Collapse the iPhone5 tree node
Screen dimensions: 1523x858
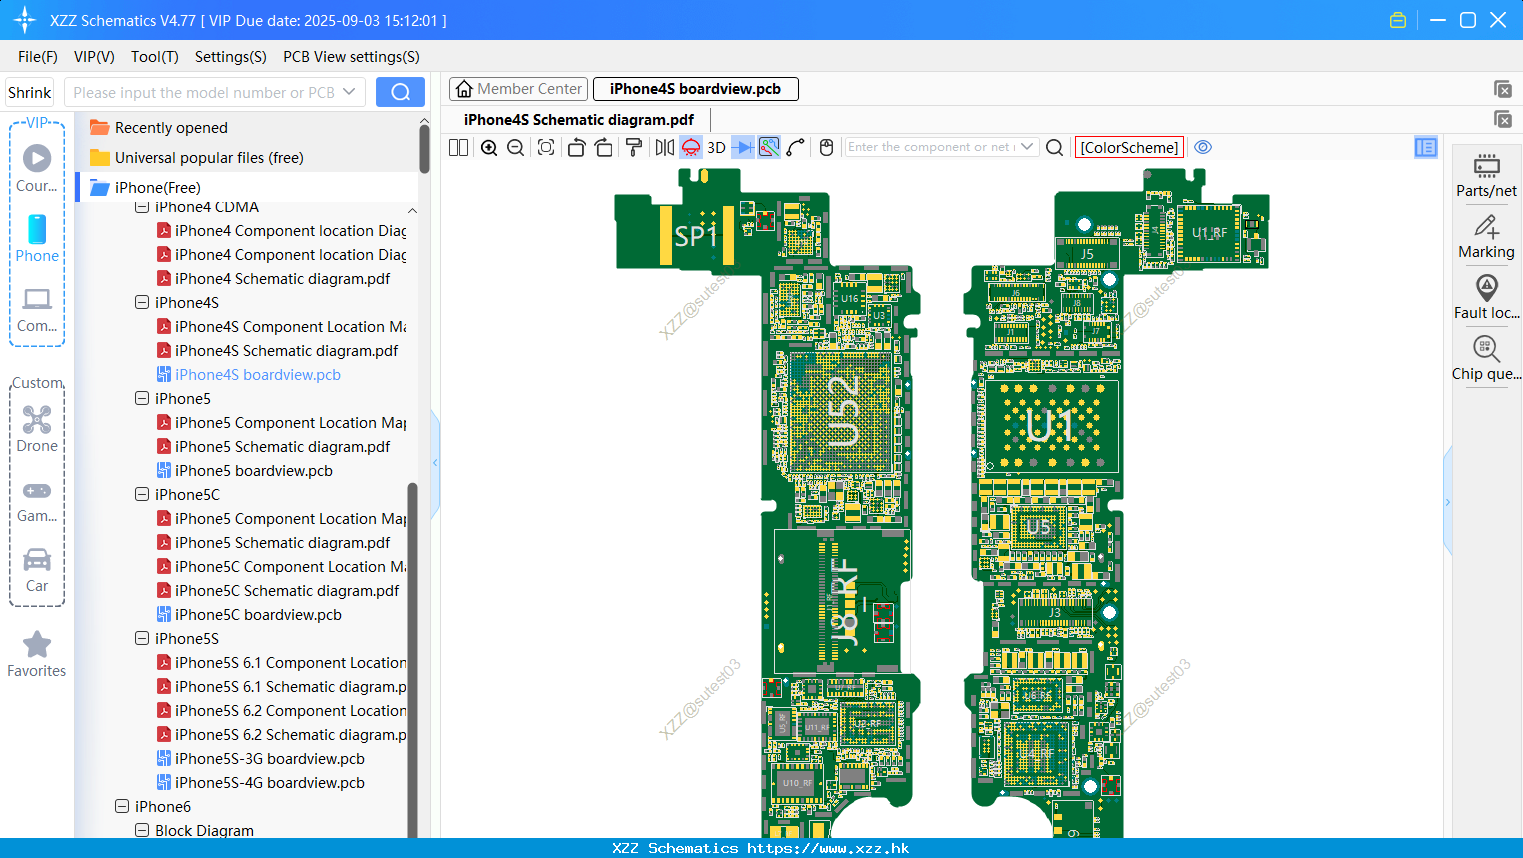pos(142,398)
